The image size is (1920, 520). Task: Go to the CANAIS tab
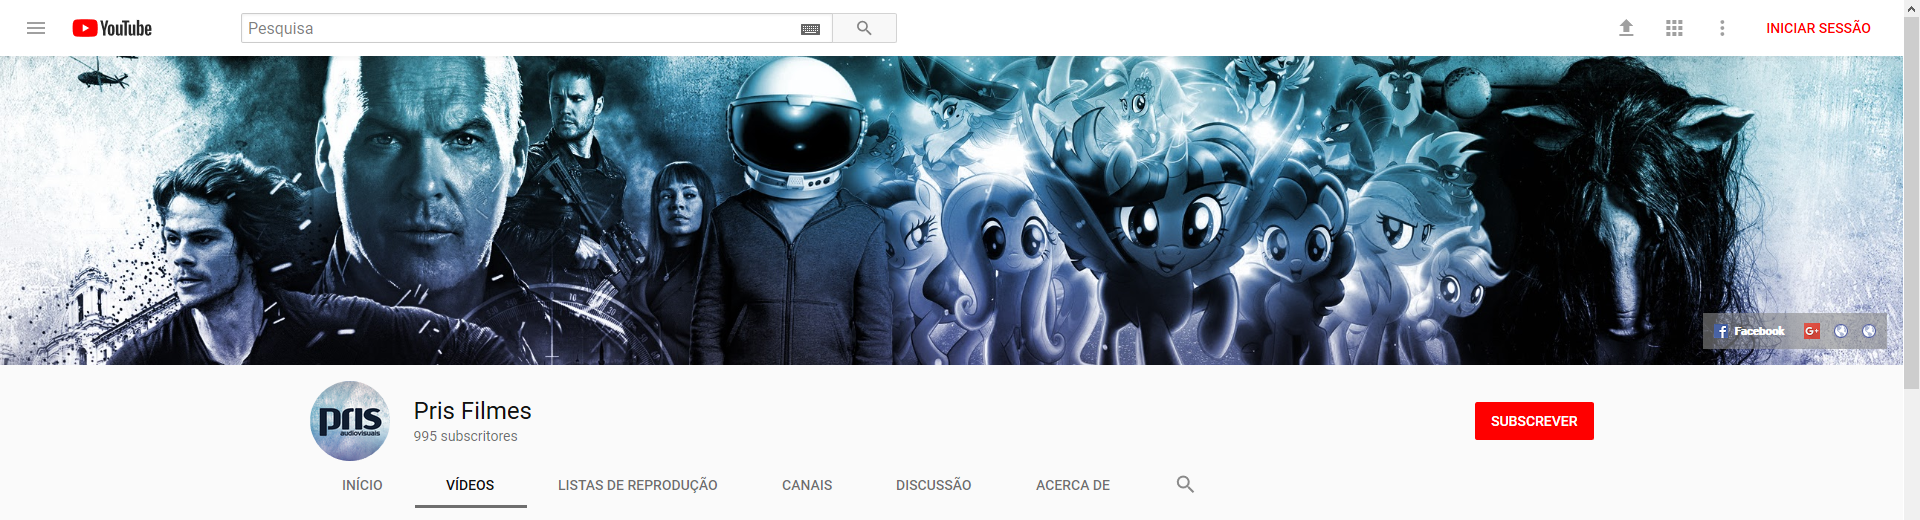[x=806, y=485]
